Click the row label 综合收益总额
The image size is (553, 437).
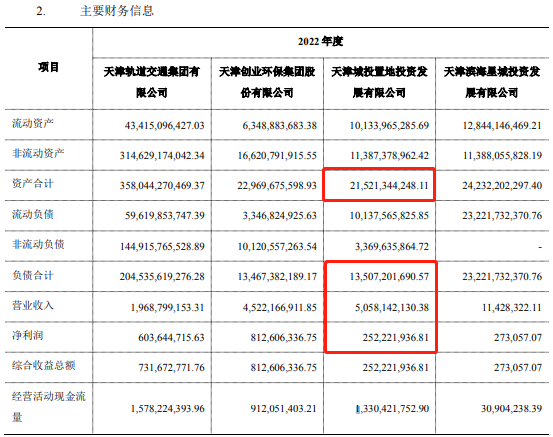coord(44,365)
